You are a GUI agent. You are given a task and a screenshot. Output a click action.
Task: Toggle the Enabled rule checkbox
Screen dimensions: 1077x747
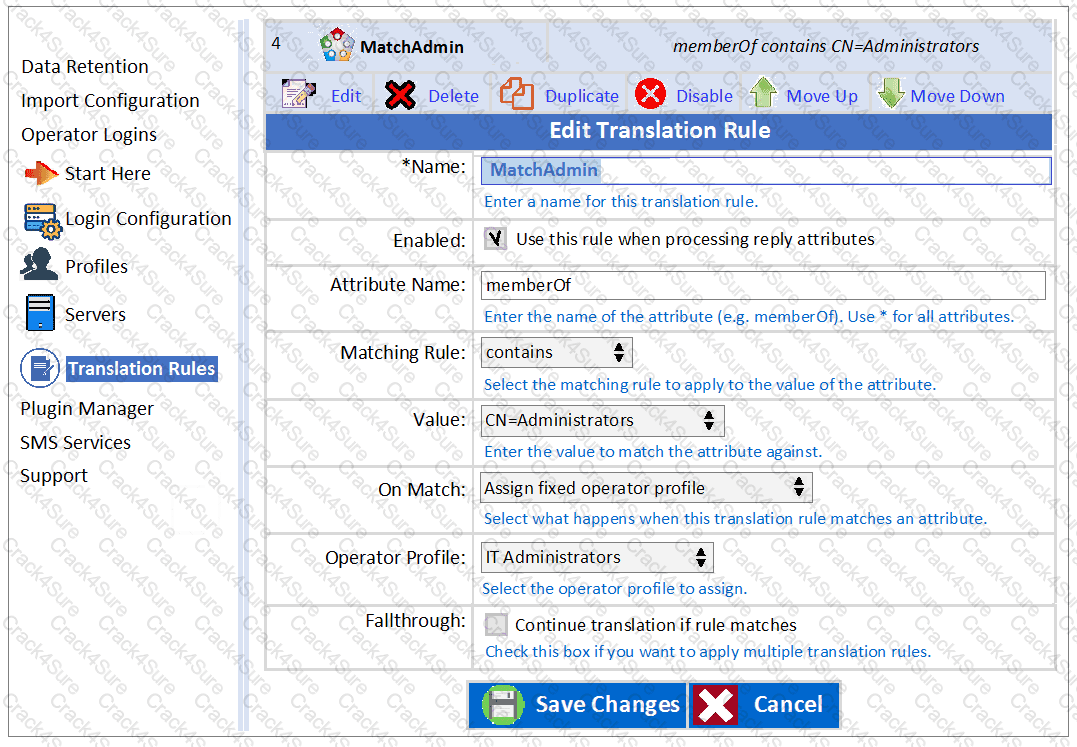coord(495,239)
